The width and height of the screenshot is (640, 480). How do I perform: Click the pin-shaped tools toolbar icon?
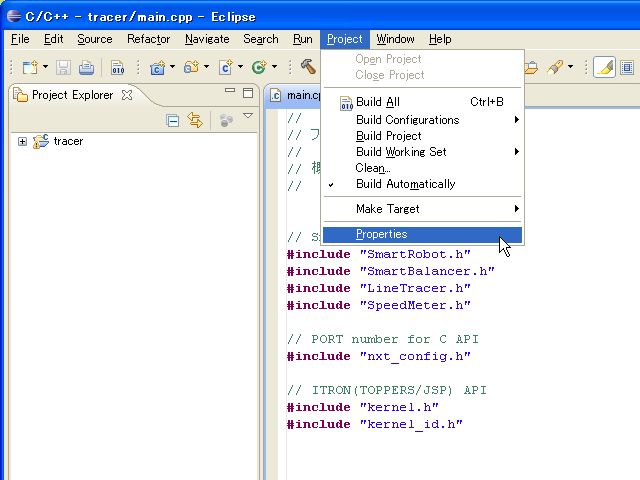[x=556, y=67]
